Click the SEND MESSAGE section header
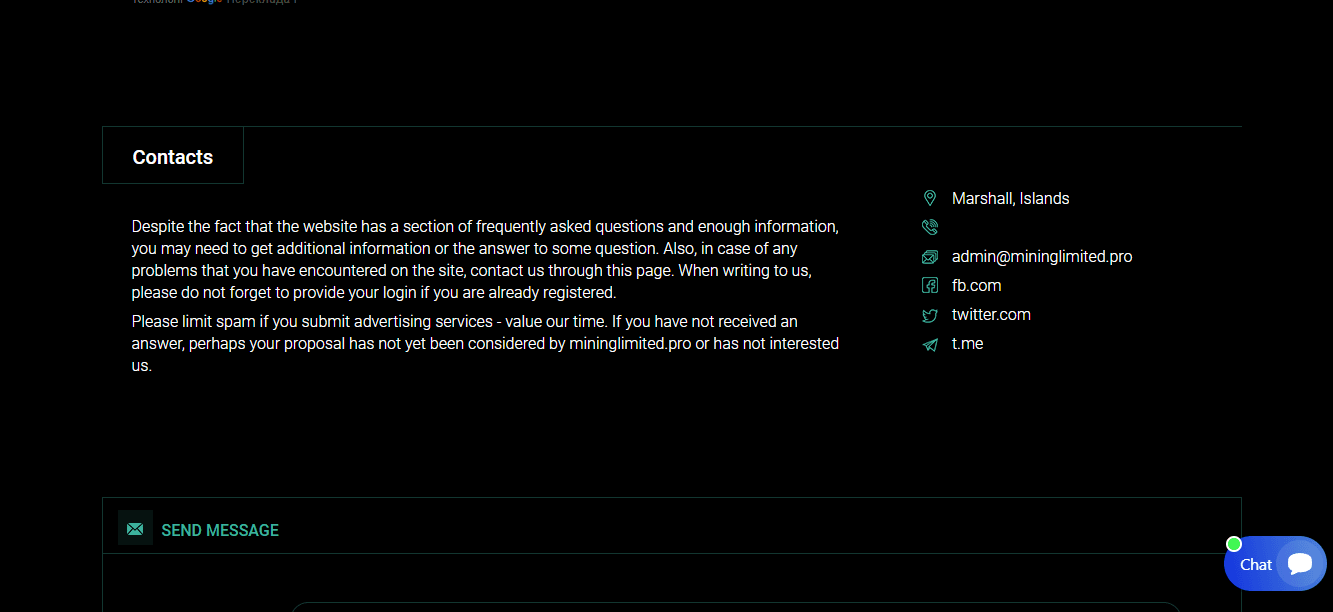Image resolution: width=1333 pixels, height=612 pixels. coord(220,530)
